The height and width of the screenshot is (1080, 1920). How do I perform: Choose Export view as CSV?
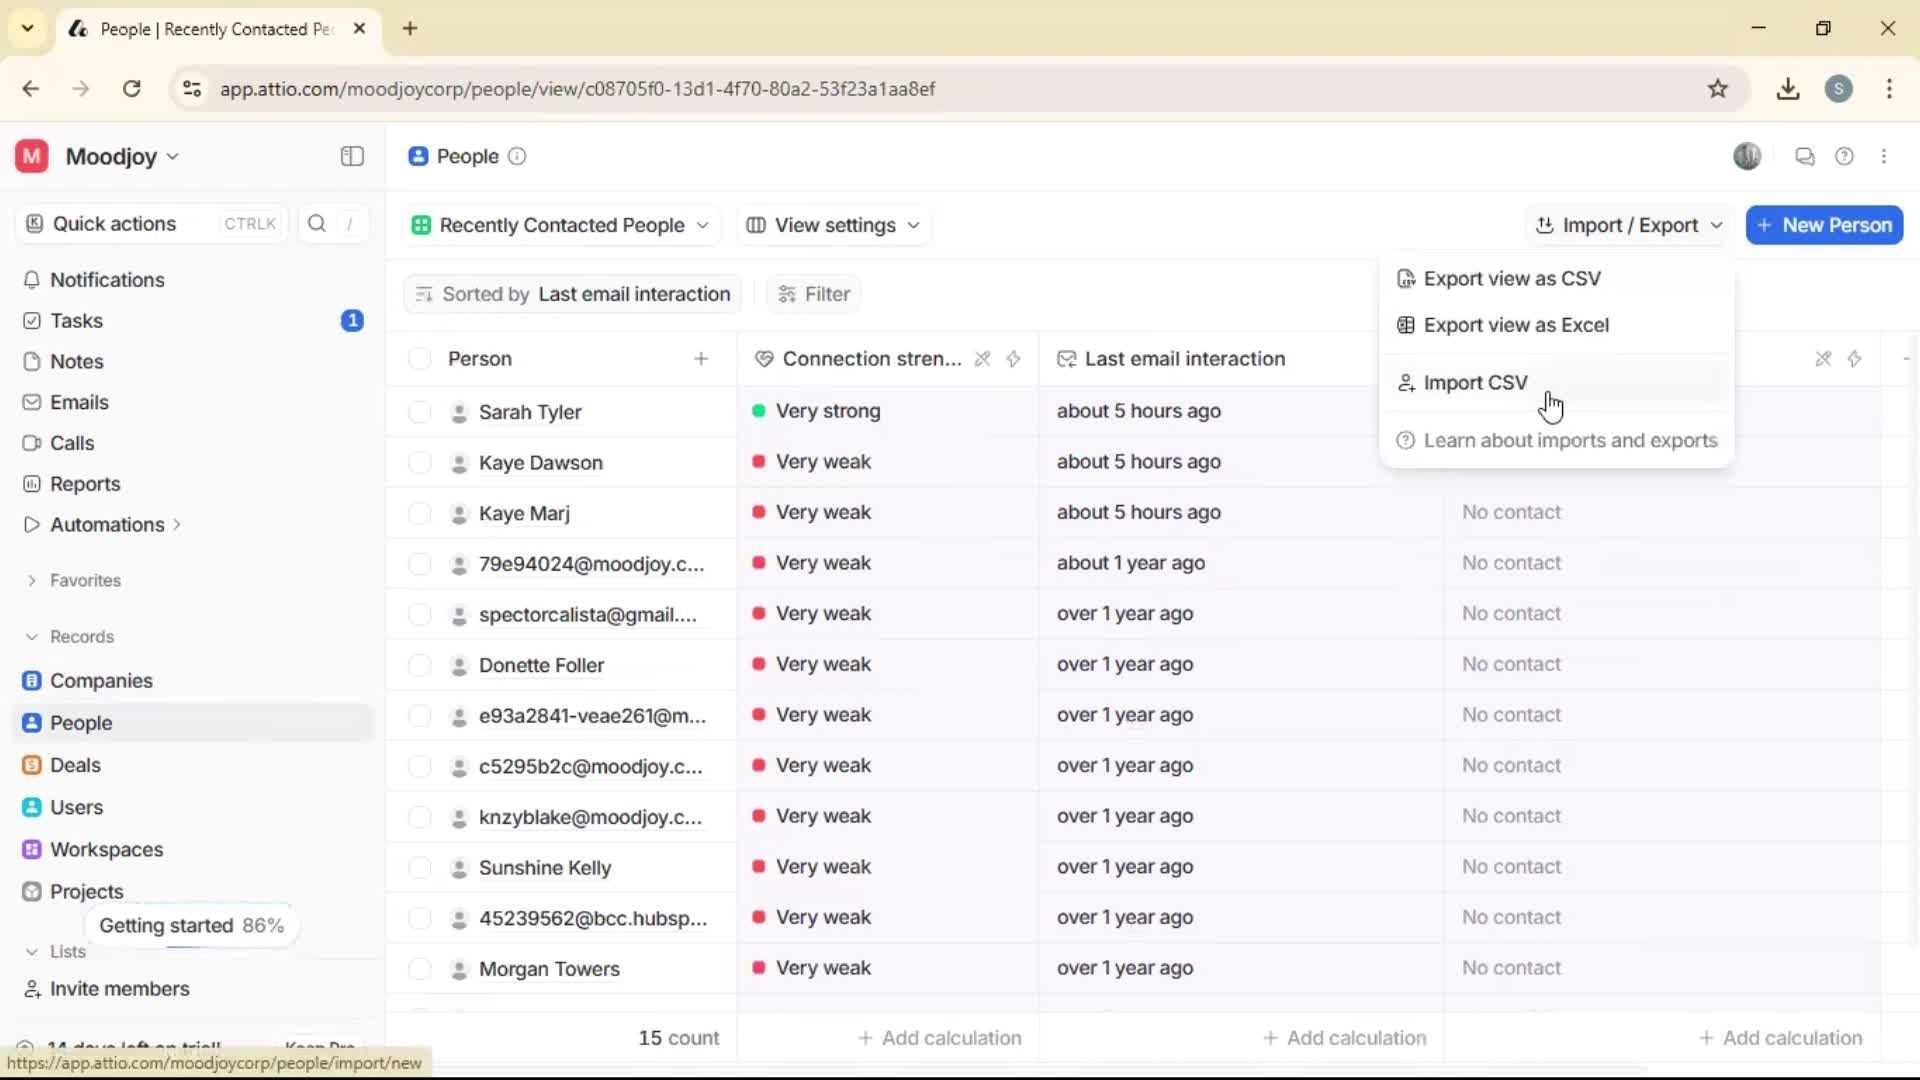(1555, 279)
